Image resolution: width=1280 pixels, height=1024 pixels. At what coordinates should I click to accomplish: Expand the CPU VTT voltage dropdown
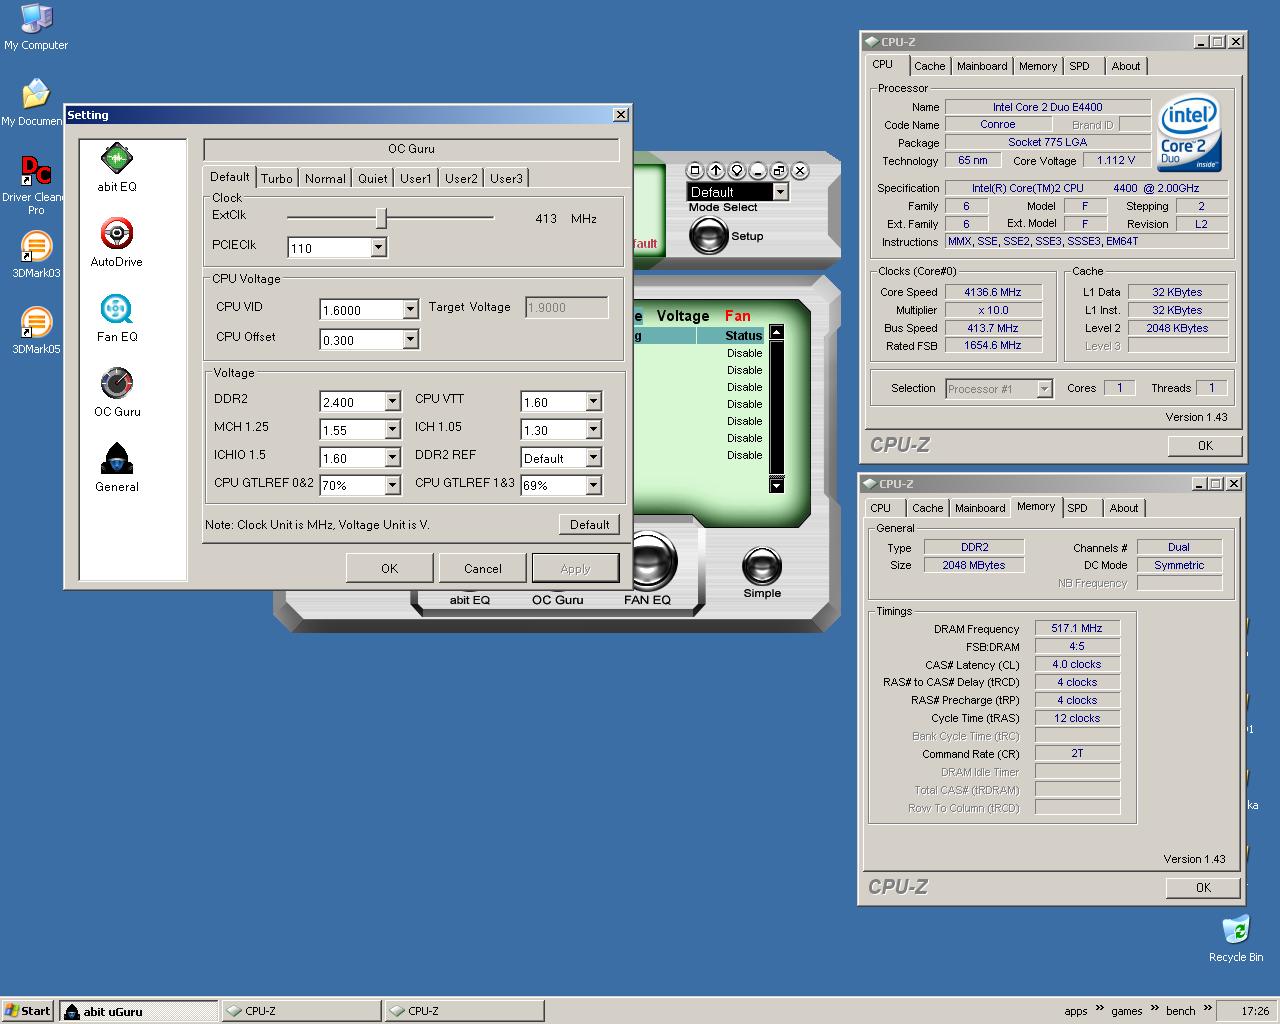pos(593,402)
